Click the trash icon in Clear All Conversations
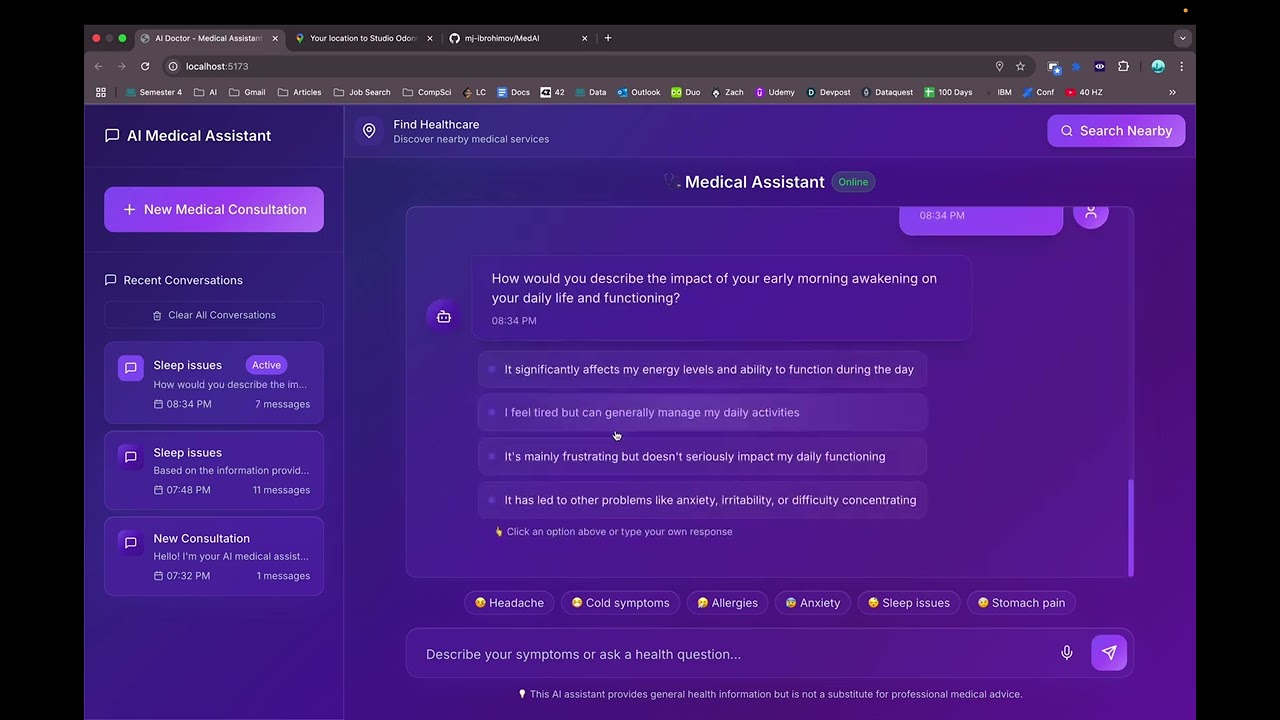The height and width of the screenshot is (720, 1280). coord(157,315)
